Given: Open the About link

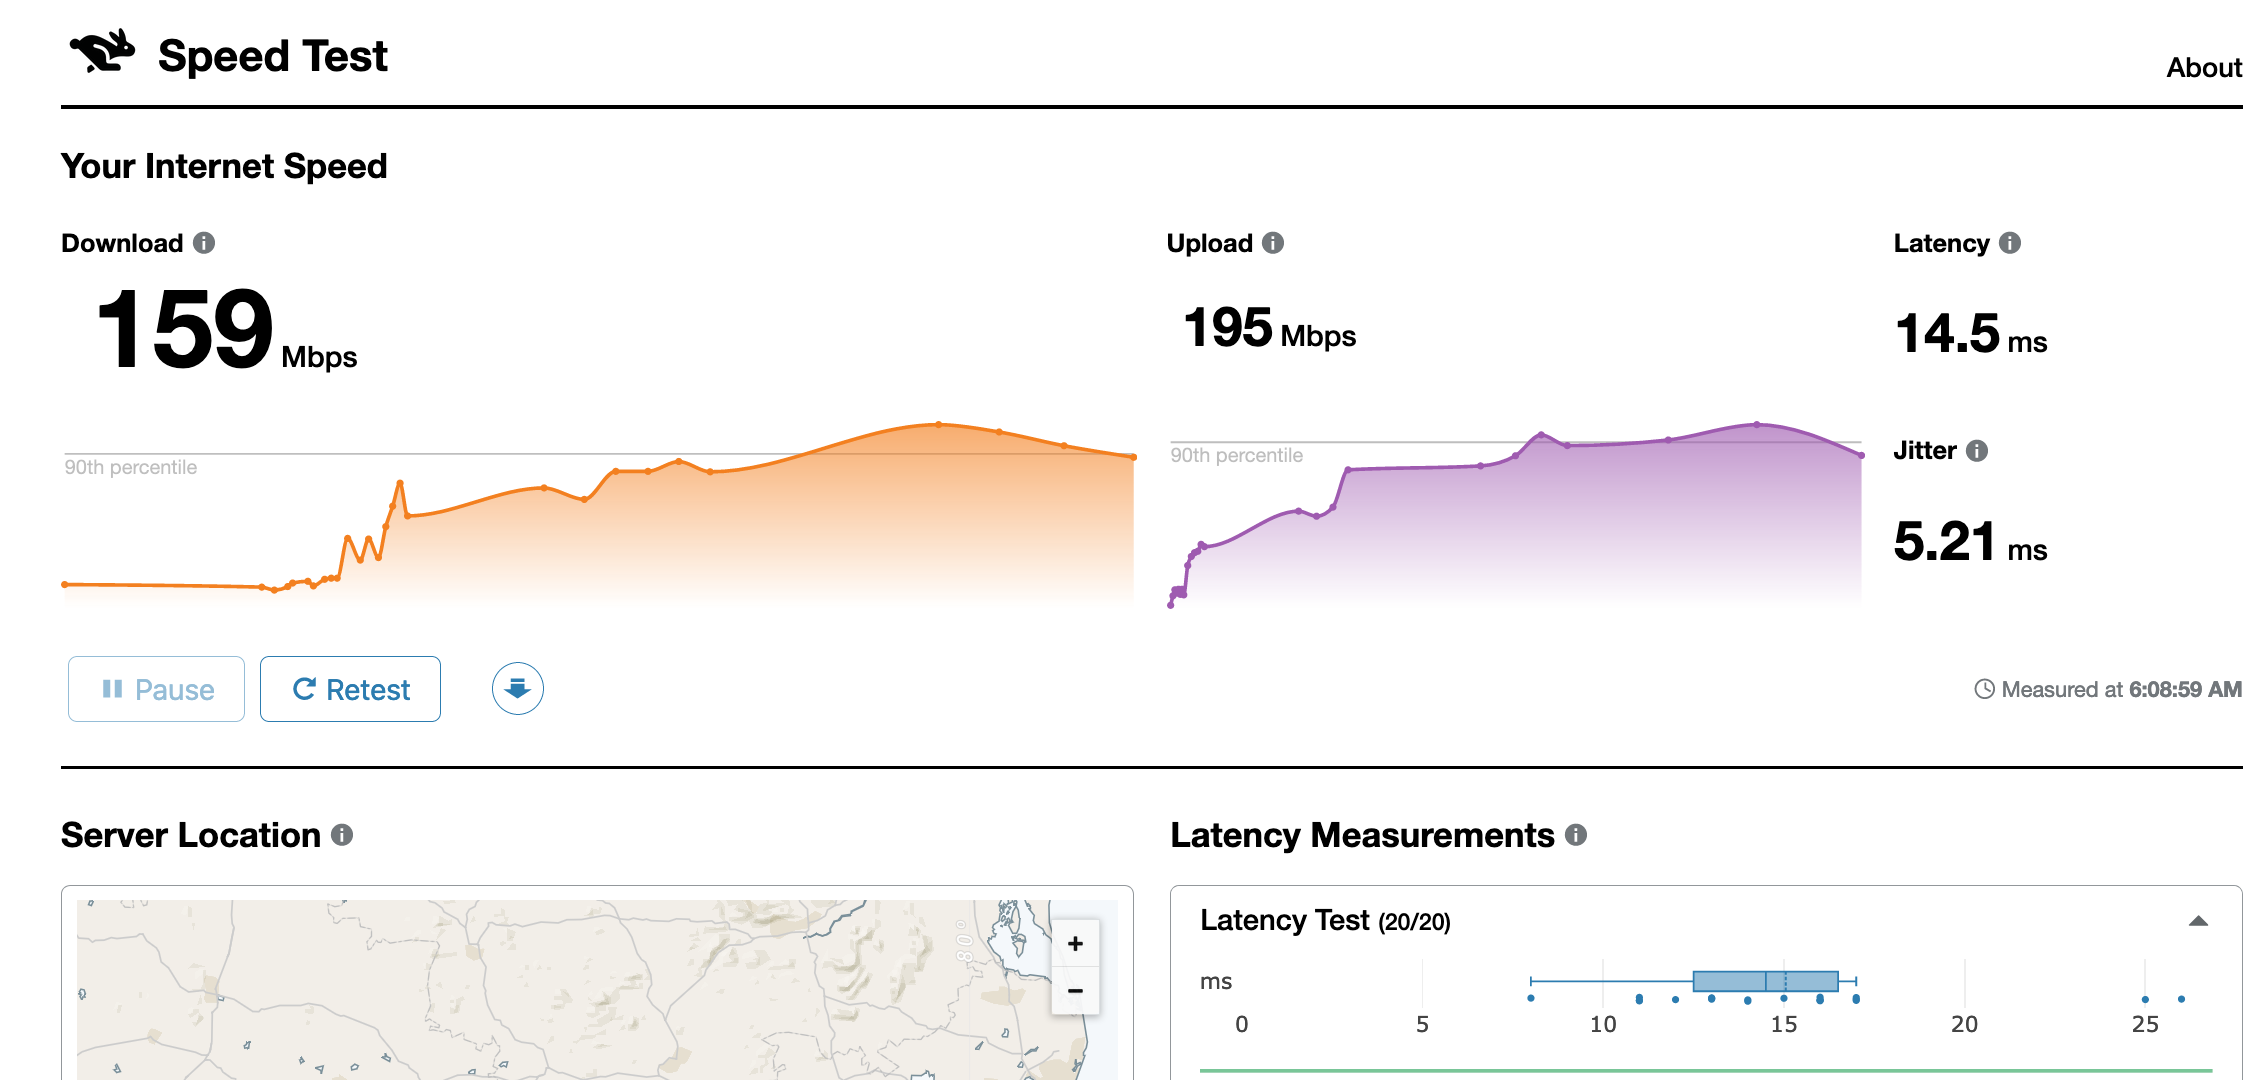Looking at the screenshot, I should pos(2203,68).
